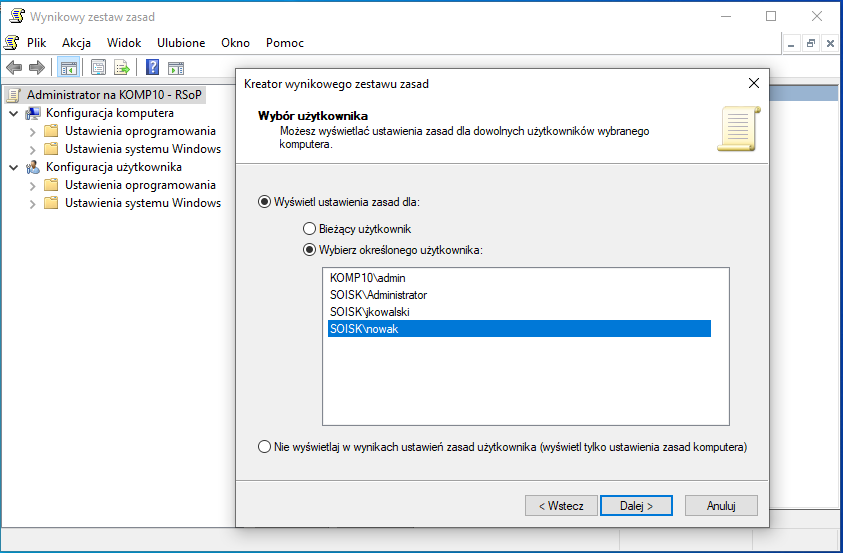Click the Back arrow toolbar icon
Viewport: 843px width, 553px height.
click(x=14, y=68)
